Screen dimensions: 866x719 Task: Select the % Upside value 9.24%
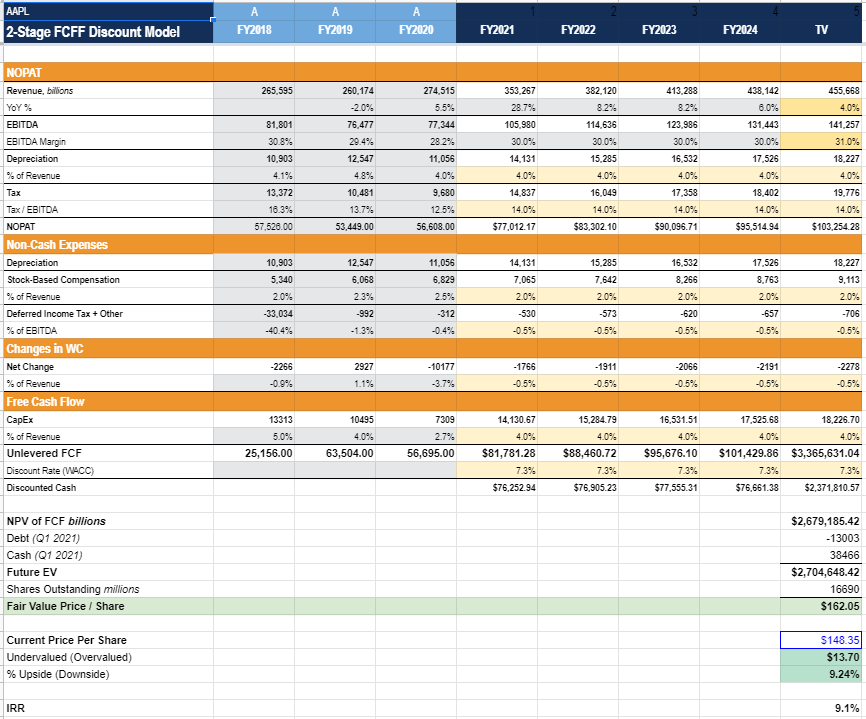click(822, 674)
